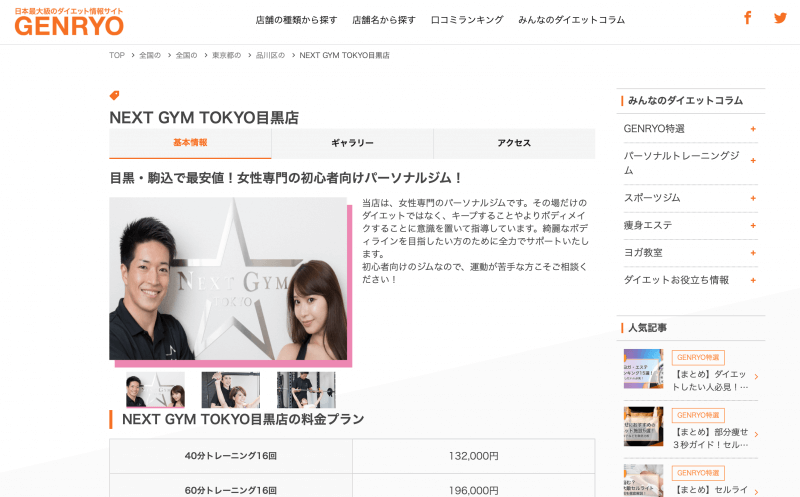The height and width of the screenshot is (497, 800).
Task: Expand 痩身エステ plus icon
Action: pos(753,226)
